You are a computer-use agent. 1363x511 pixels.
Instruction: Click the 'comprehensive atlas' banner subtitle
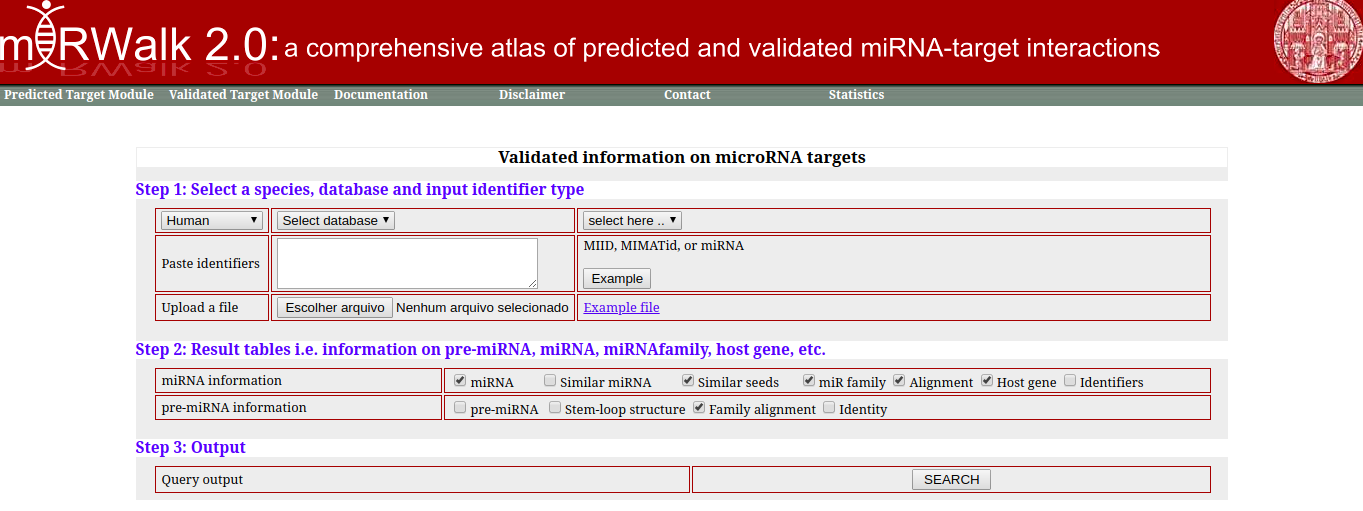pyautogui.click(x=722, y=48)
